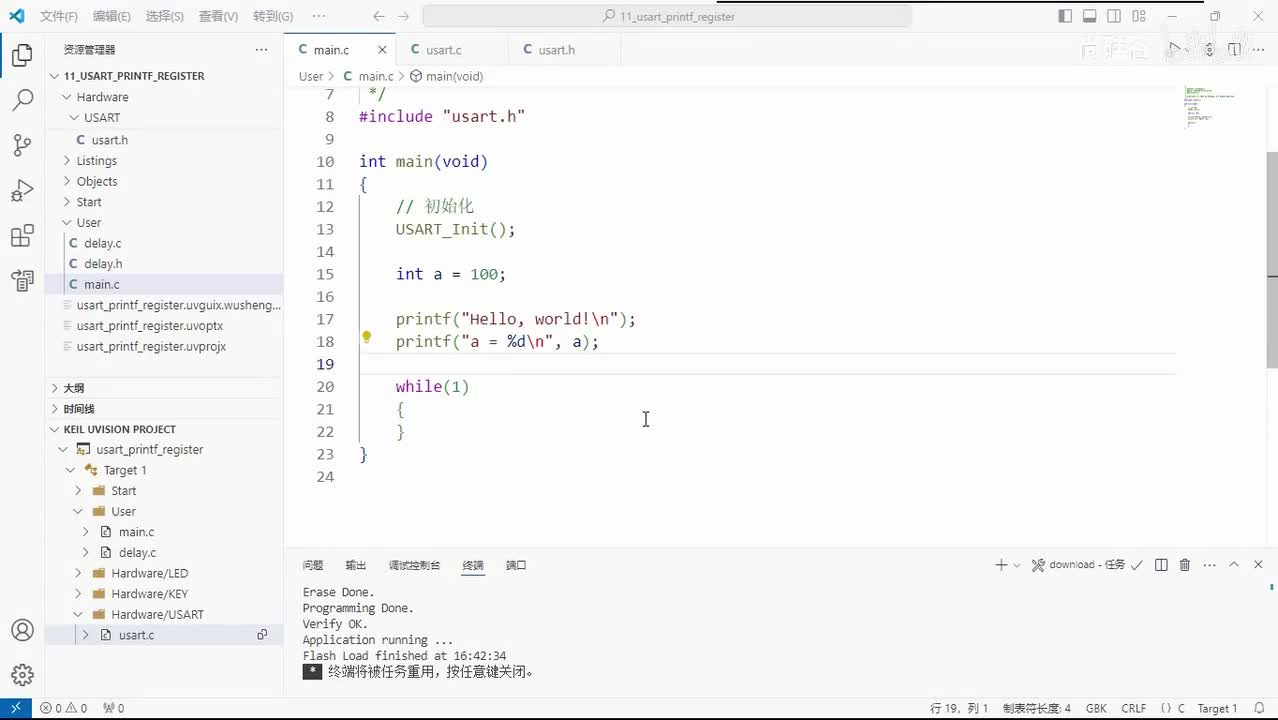This screenshot has height=720, width=1278.
Task: Open the 编辑(E) menu
Action: (x=112, y=16)
